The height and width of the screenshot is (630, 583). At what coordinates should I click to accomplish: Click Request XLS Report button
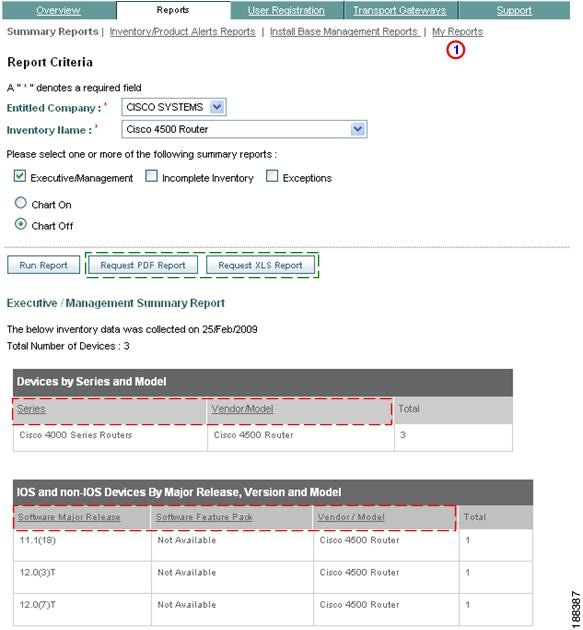click(260, 265)
